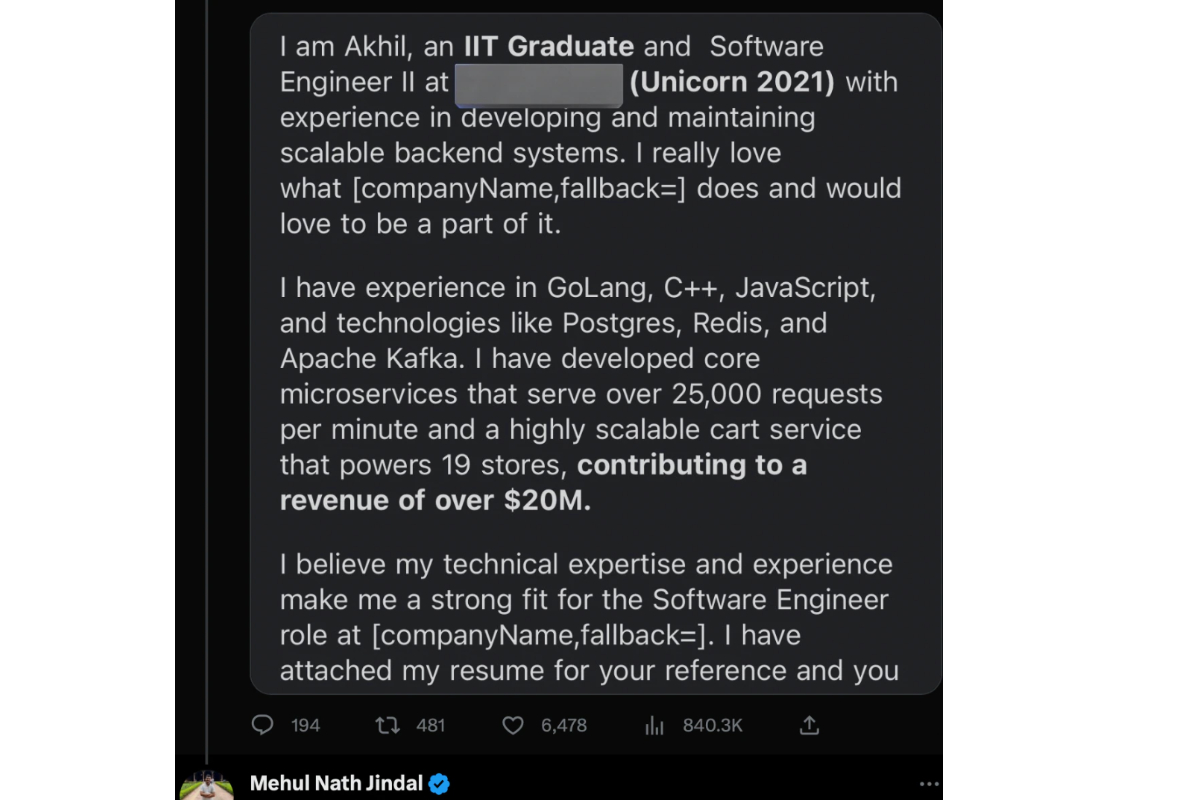This screenshot has height=800, width=1200.
Task: Open the three-dot more options menu
Action: [x=929, y=784]
